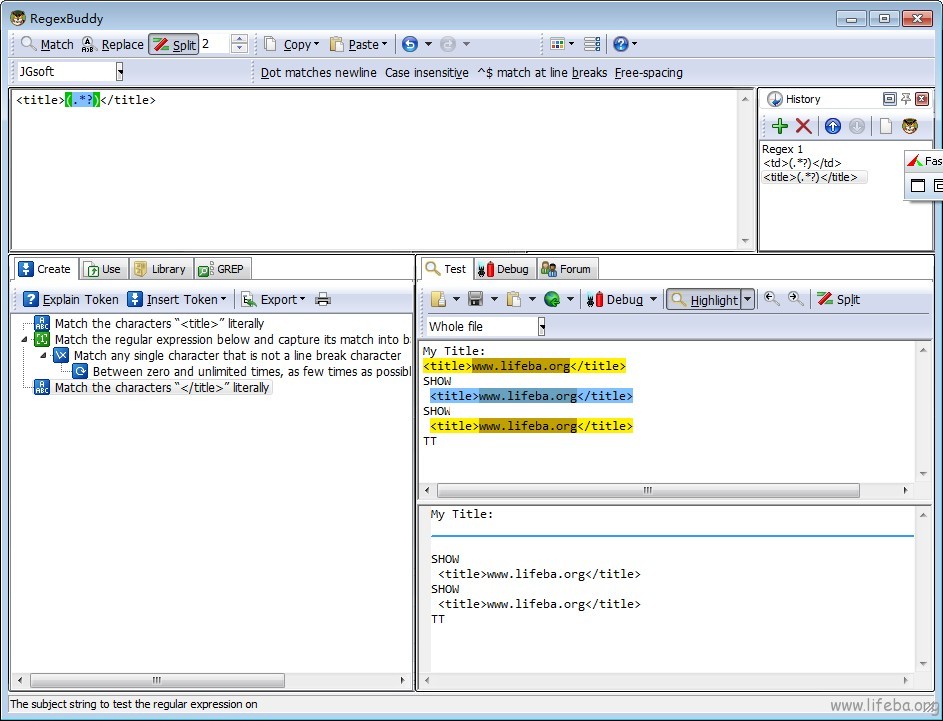Move history item up

[x=833, y=126]
